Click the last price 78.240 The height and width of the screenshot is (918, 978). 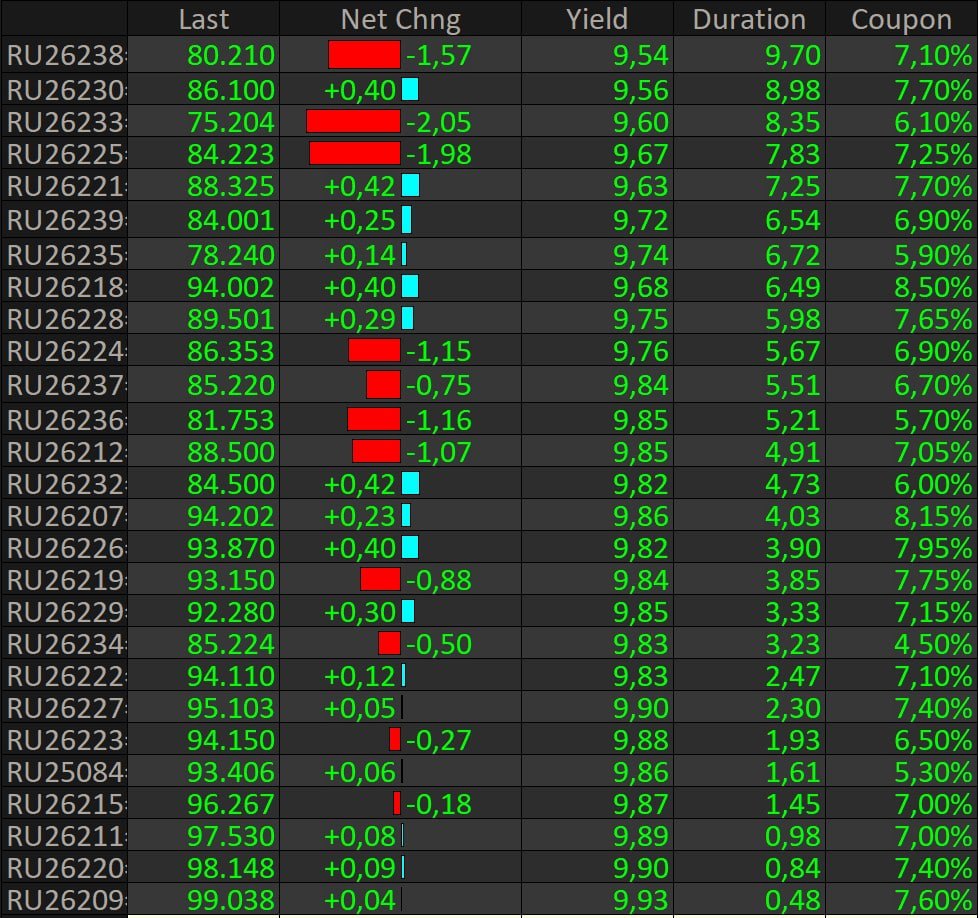231,255
